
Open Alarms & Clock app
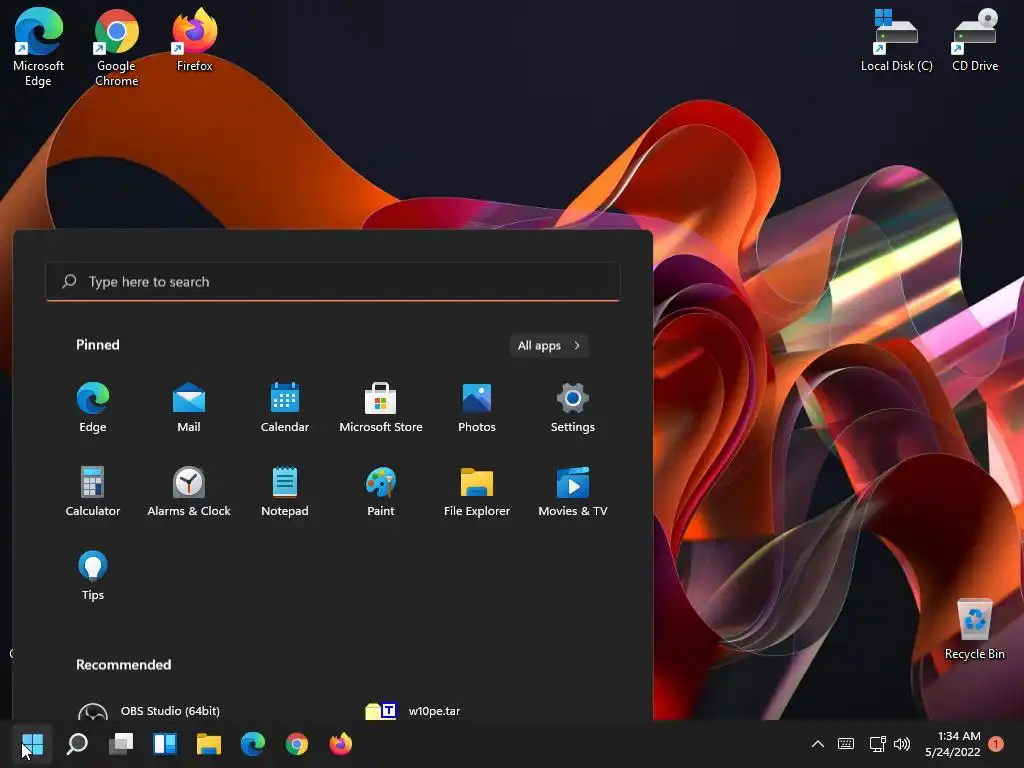pyautogui.click(x=189, y=492)
